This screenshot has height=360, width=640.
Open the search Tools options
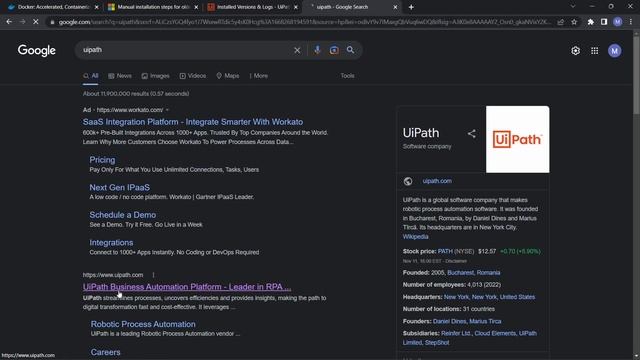[x=347, y=76]
